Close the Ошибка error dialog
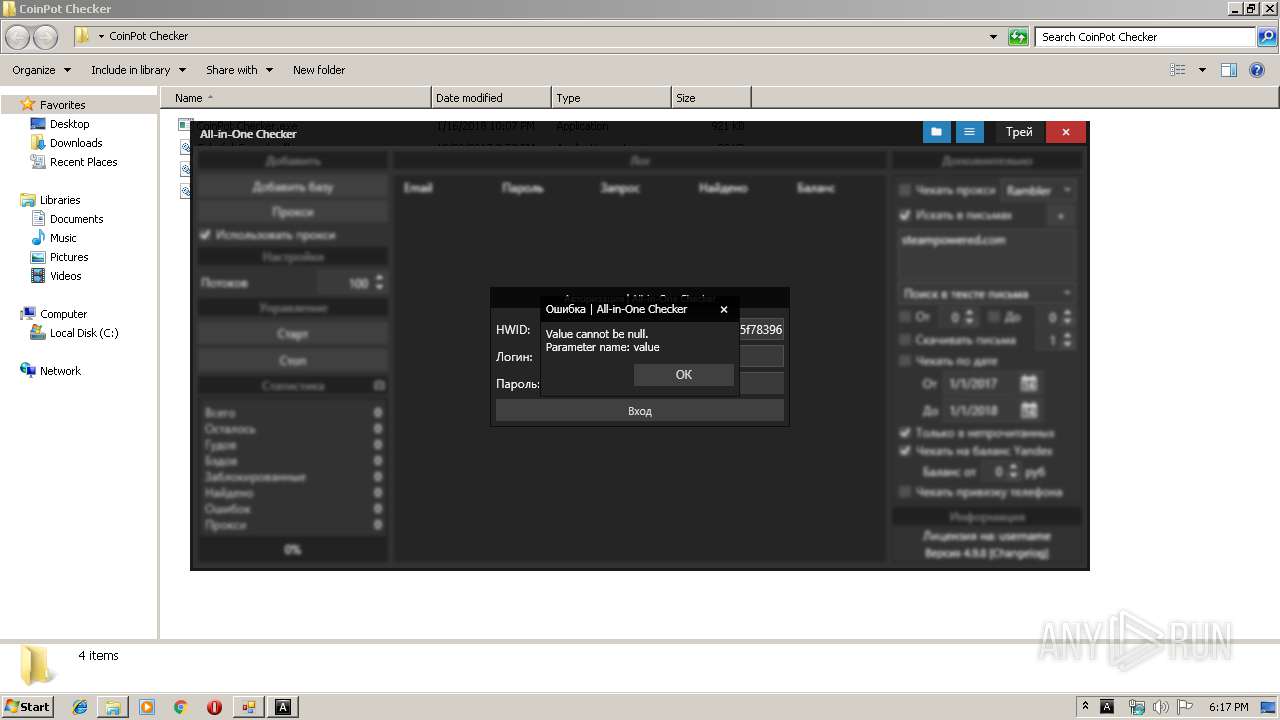This screenshot has width=1280, height=720. (x=724, y=309)
